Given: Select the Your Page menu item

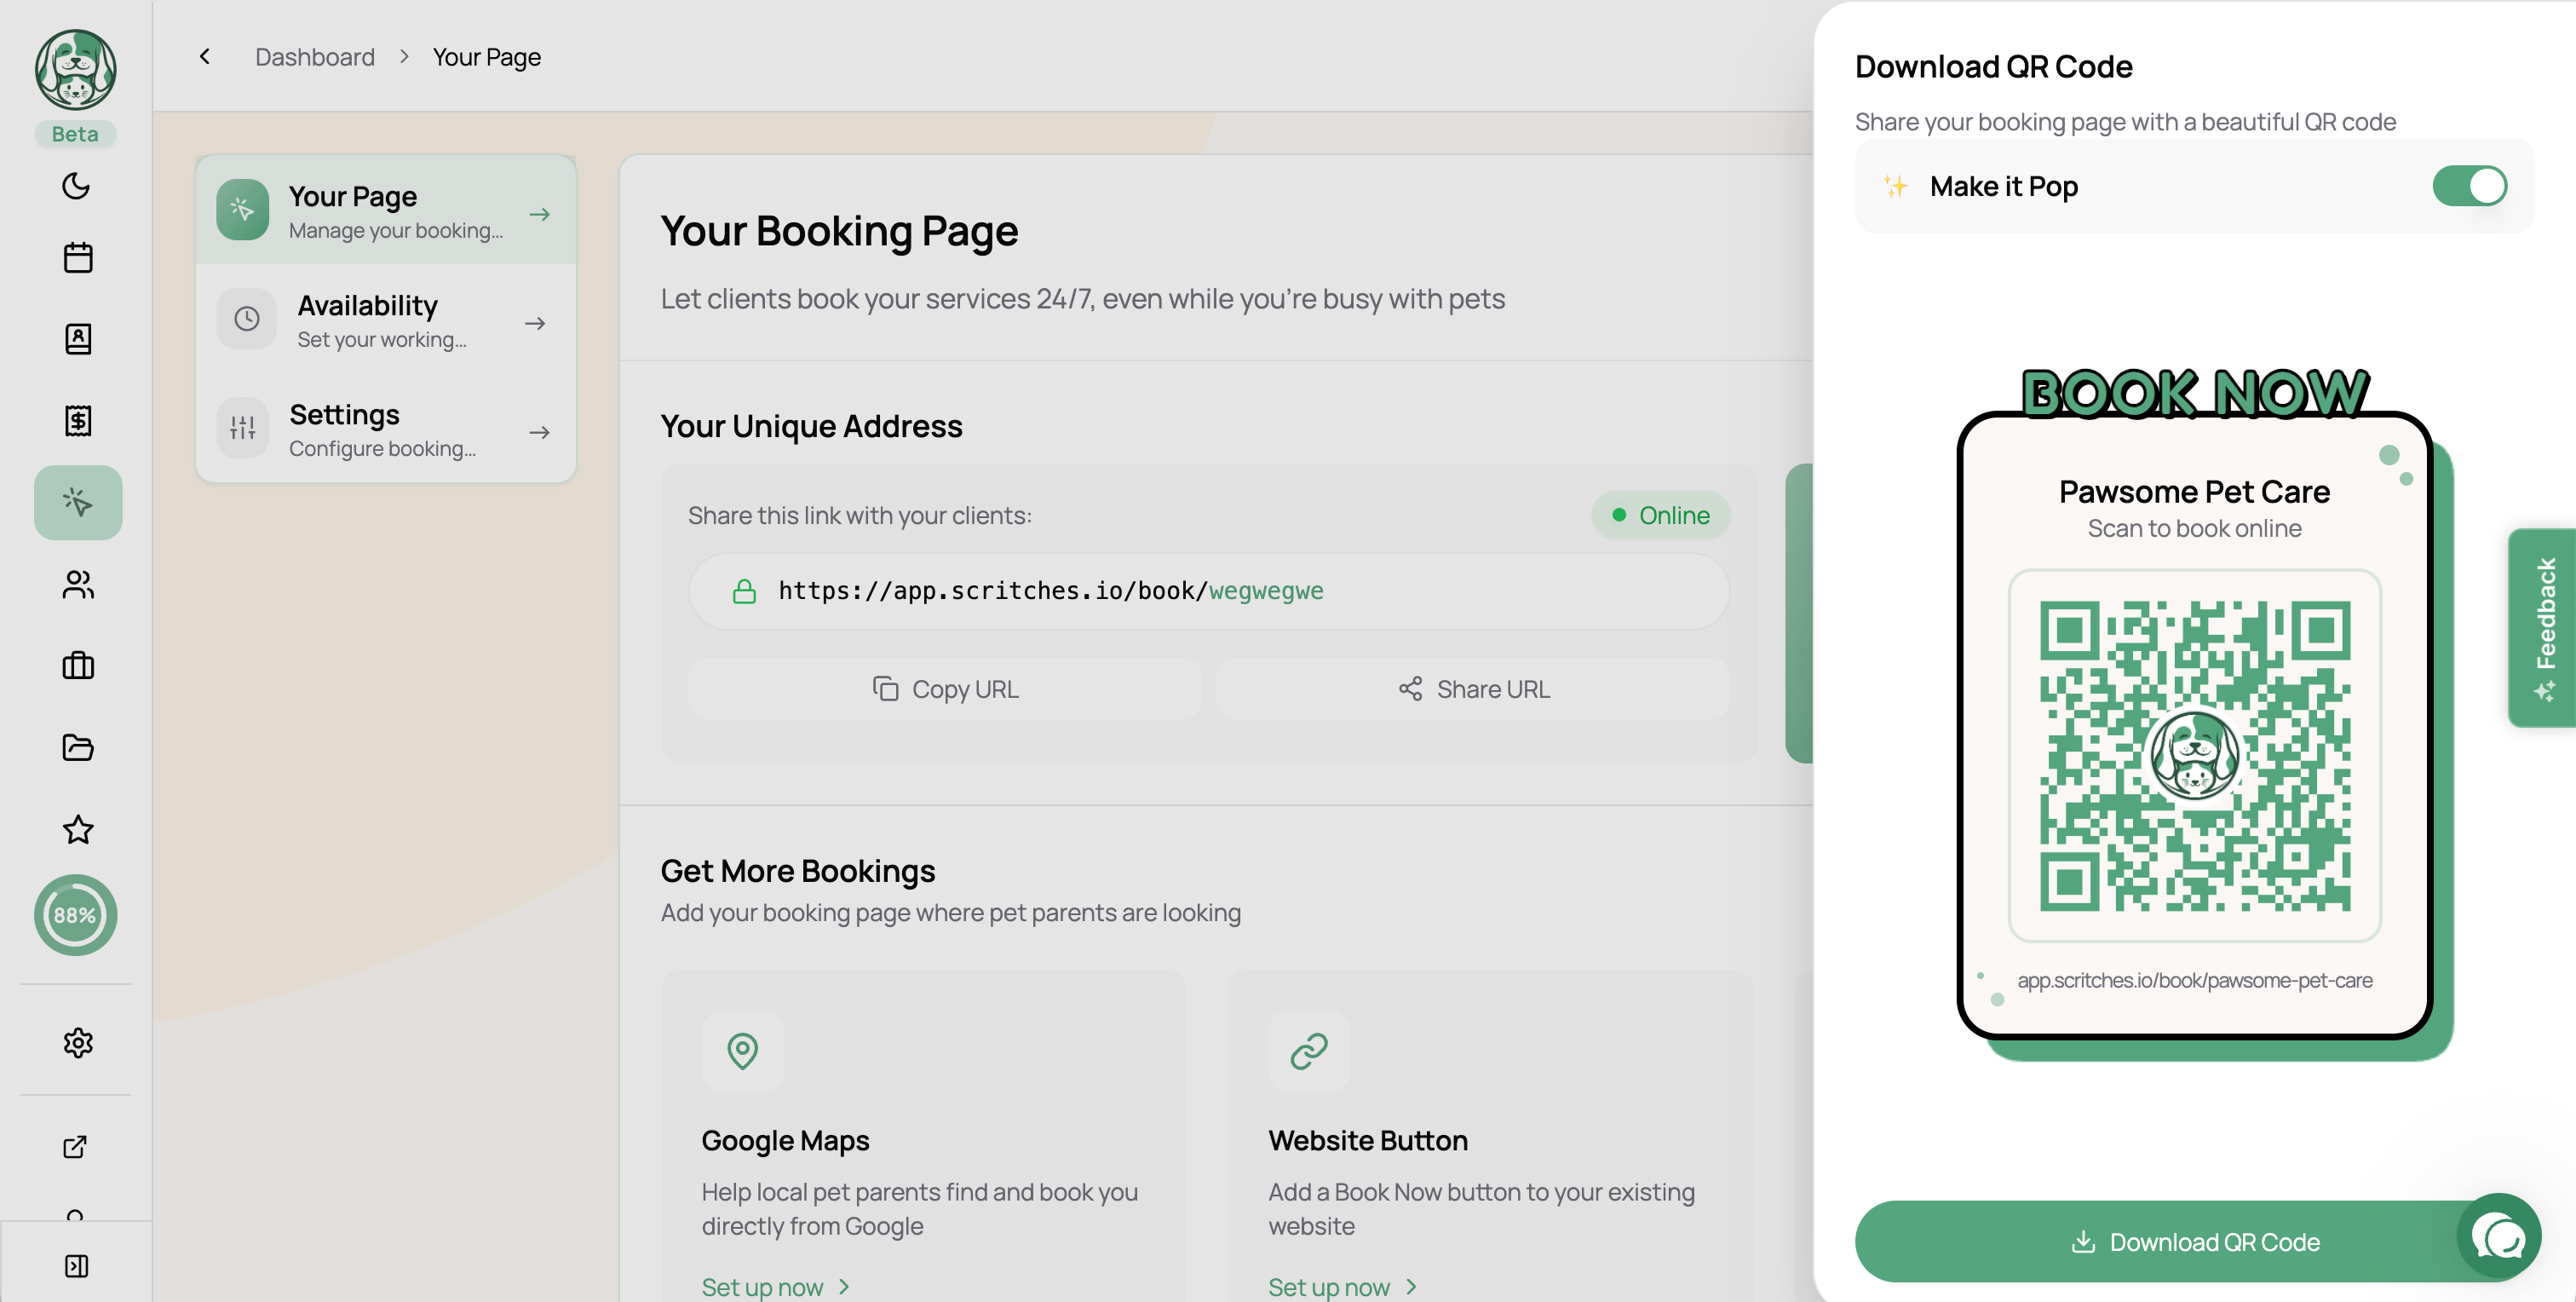Looking at the screenshot, I should point(386,210).
